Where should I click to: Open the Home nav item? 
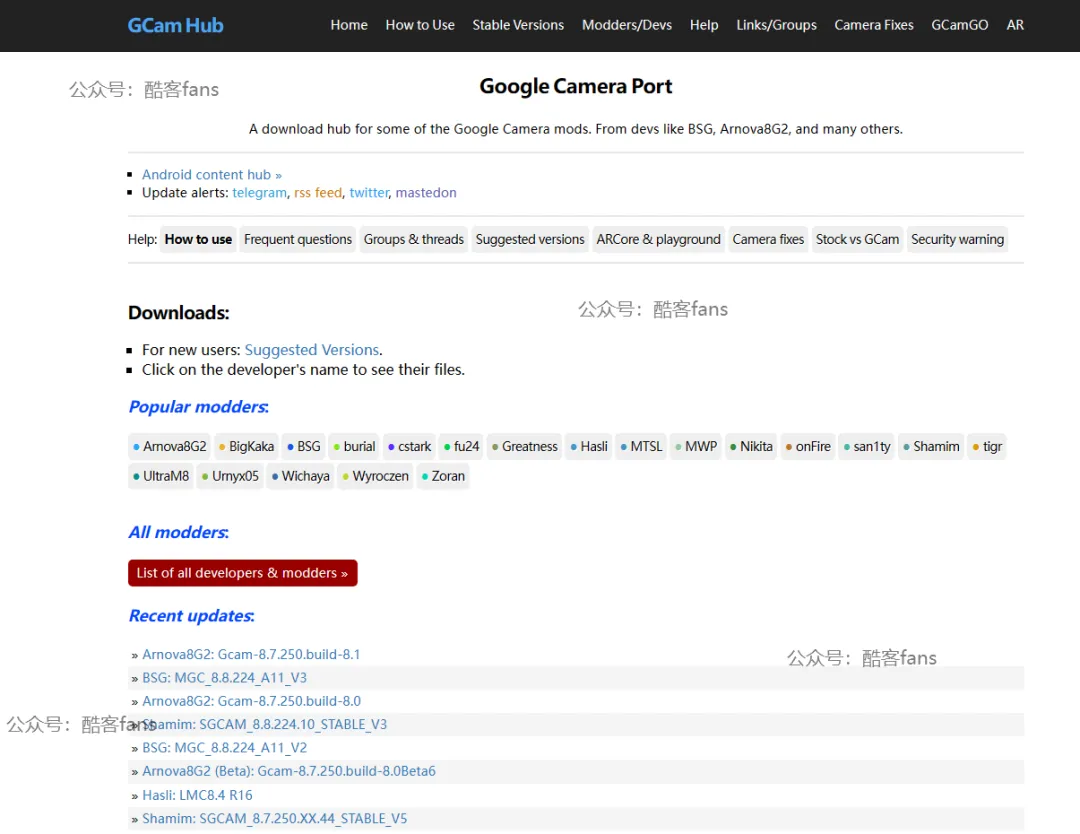349,25
